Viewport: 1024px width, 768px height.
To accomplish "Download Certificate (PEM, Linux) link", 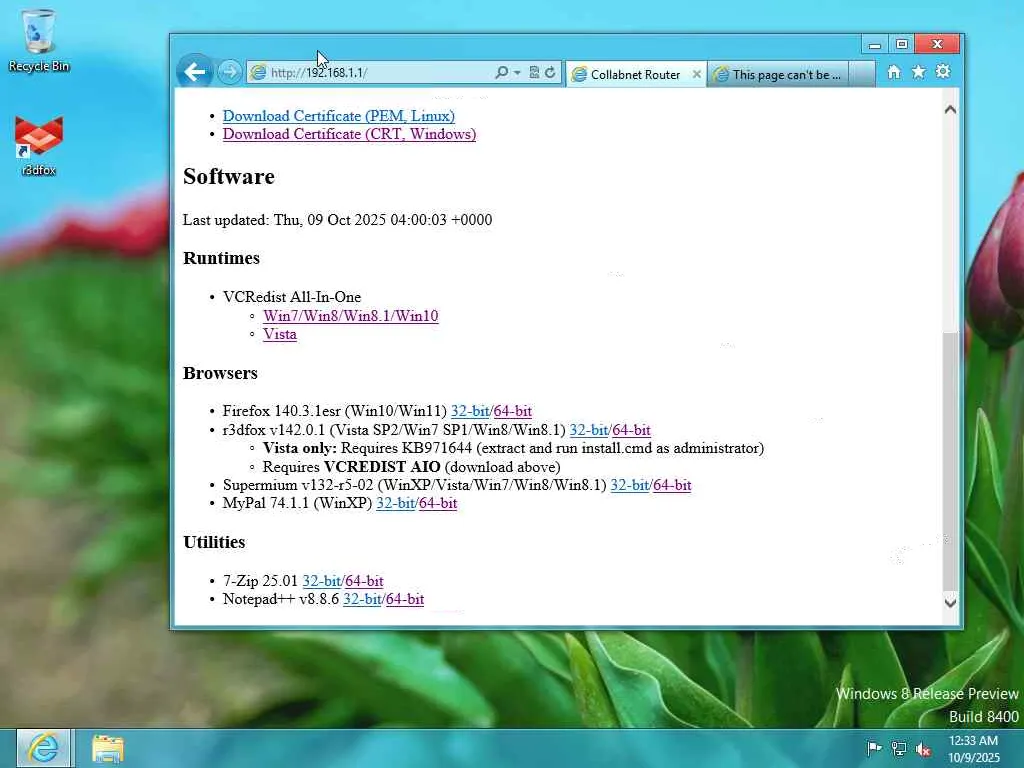I will click(338, 116).
